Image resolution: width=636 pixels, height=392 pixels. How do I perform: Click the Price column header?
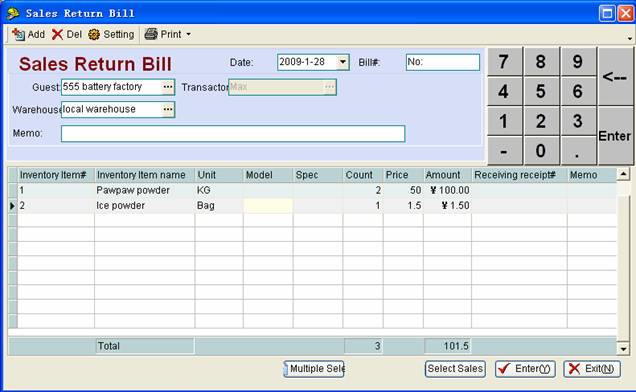point(403,175)
